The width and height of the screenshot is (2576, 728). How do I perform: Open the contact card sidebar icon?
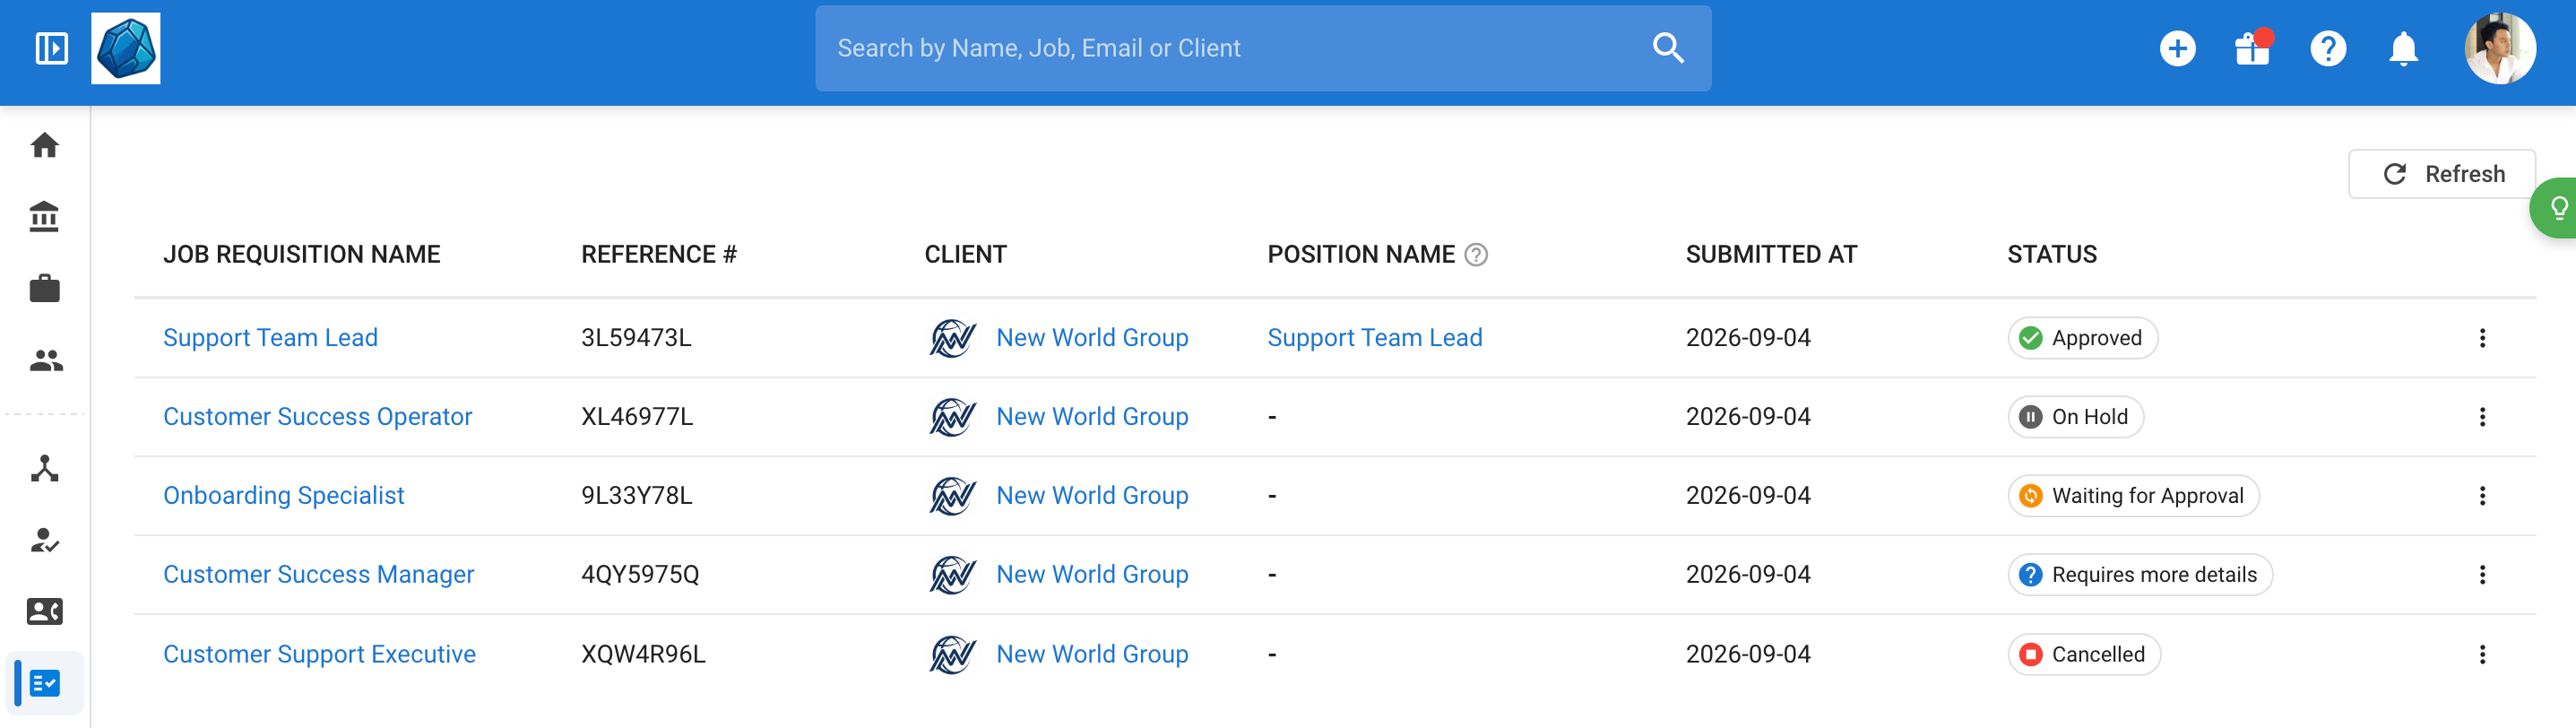pos(45,611)
